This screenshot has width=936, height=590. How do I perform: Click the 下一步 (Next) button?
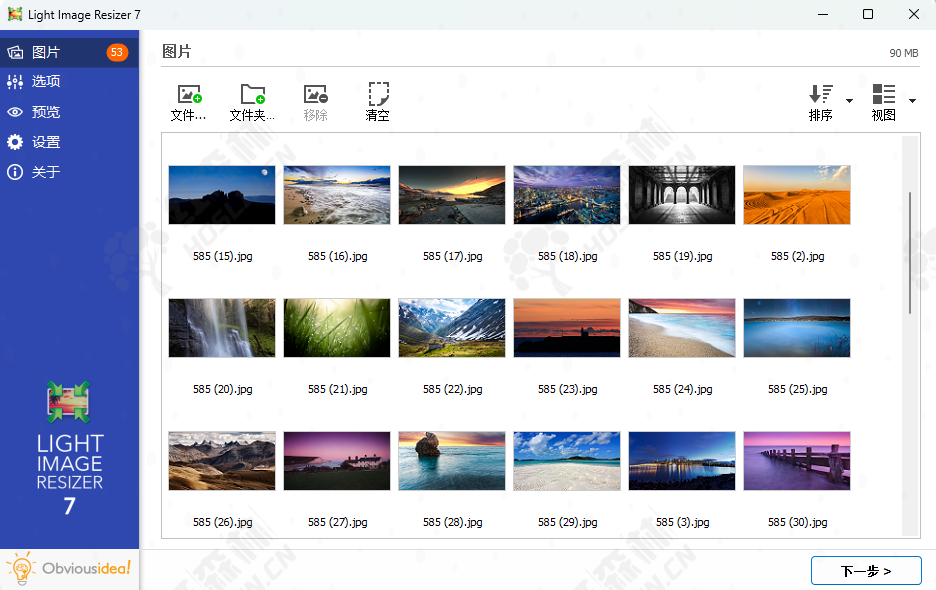pos(866,571)
